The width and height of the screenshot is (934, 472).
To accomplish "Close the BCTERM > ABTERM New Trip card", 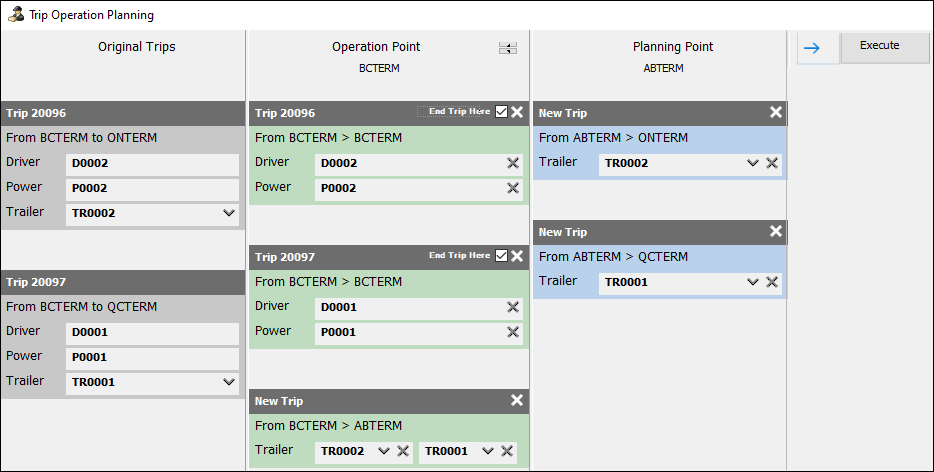I will [x=517, y=400].
